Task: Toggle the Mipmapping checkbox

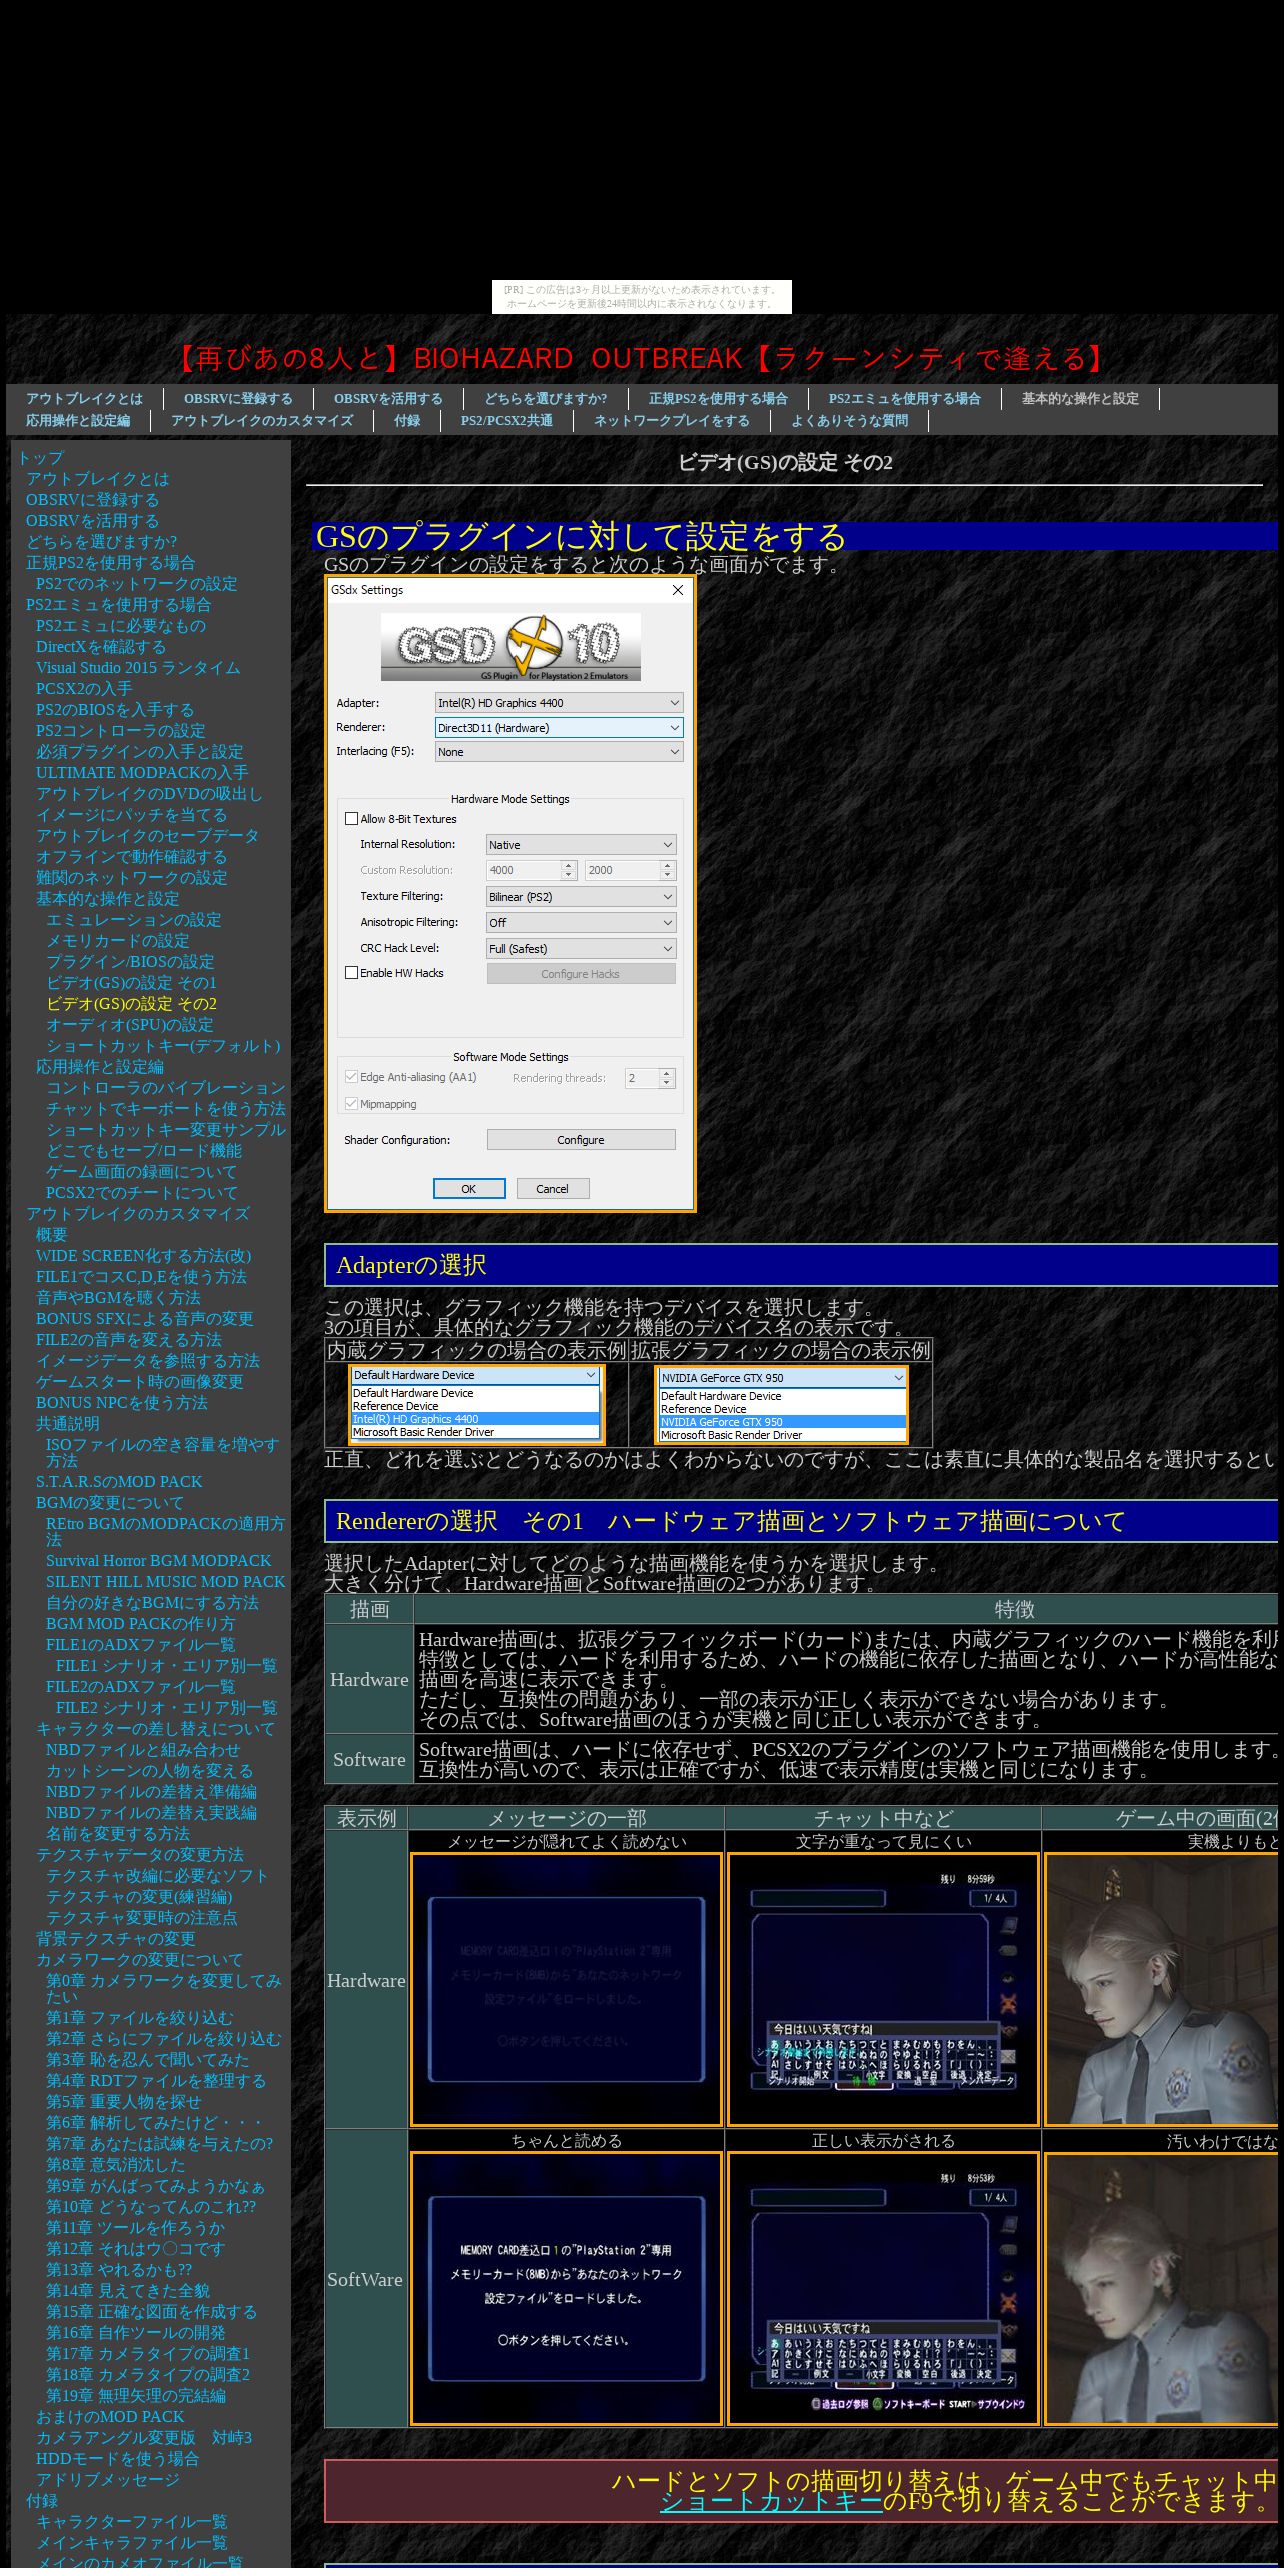Action: coord(351,1104)
